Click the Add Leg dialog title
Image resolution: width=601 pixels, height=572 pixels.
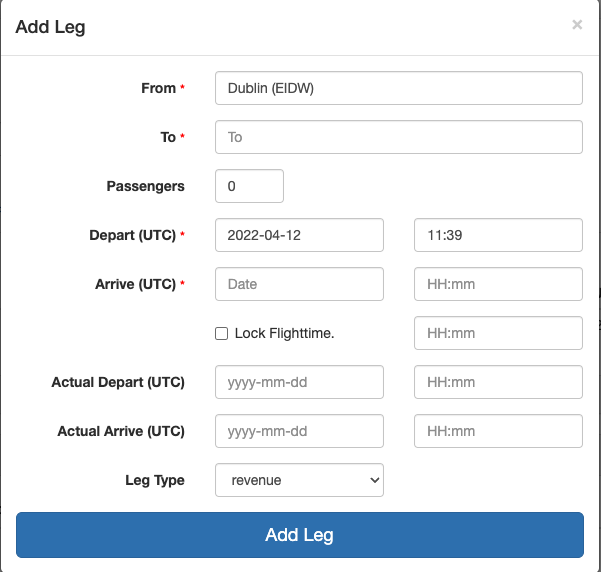point(50,27)
